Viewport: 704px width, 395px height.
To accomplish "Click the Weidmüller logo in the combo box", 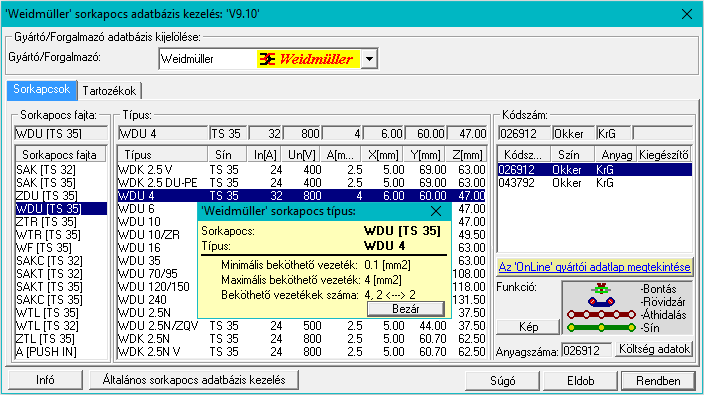I will [308, 59].
